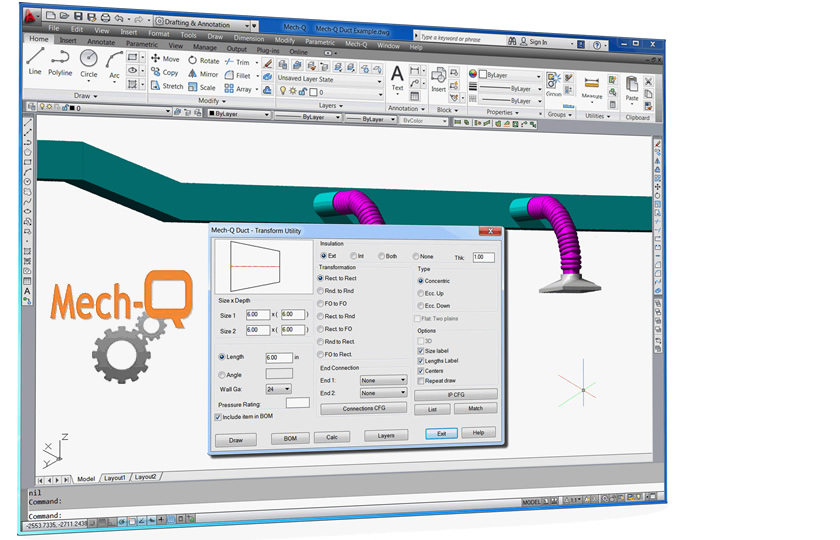This screenshot has width=840, height=540.
Task: Select the Polyline tool
Action: (60, 62)
